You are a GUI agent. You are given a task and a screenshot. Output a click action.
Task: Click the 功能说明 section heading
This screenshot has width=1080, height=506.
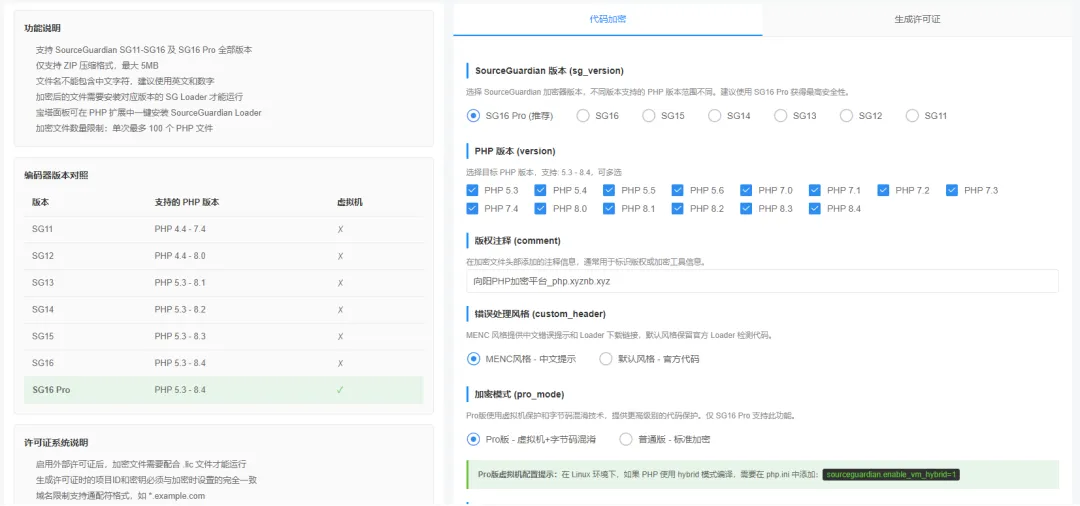coord(41,28)
